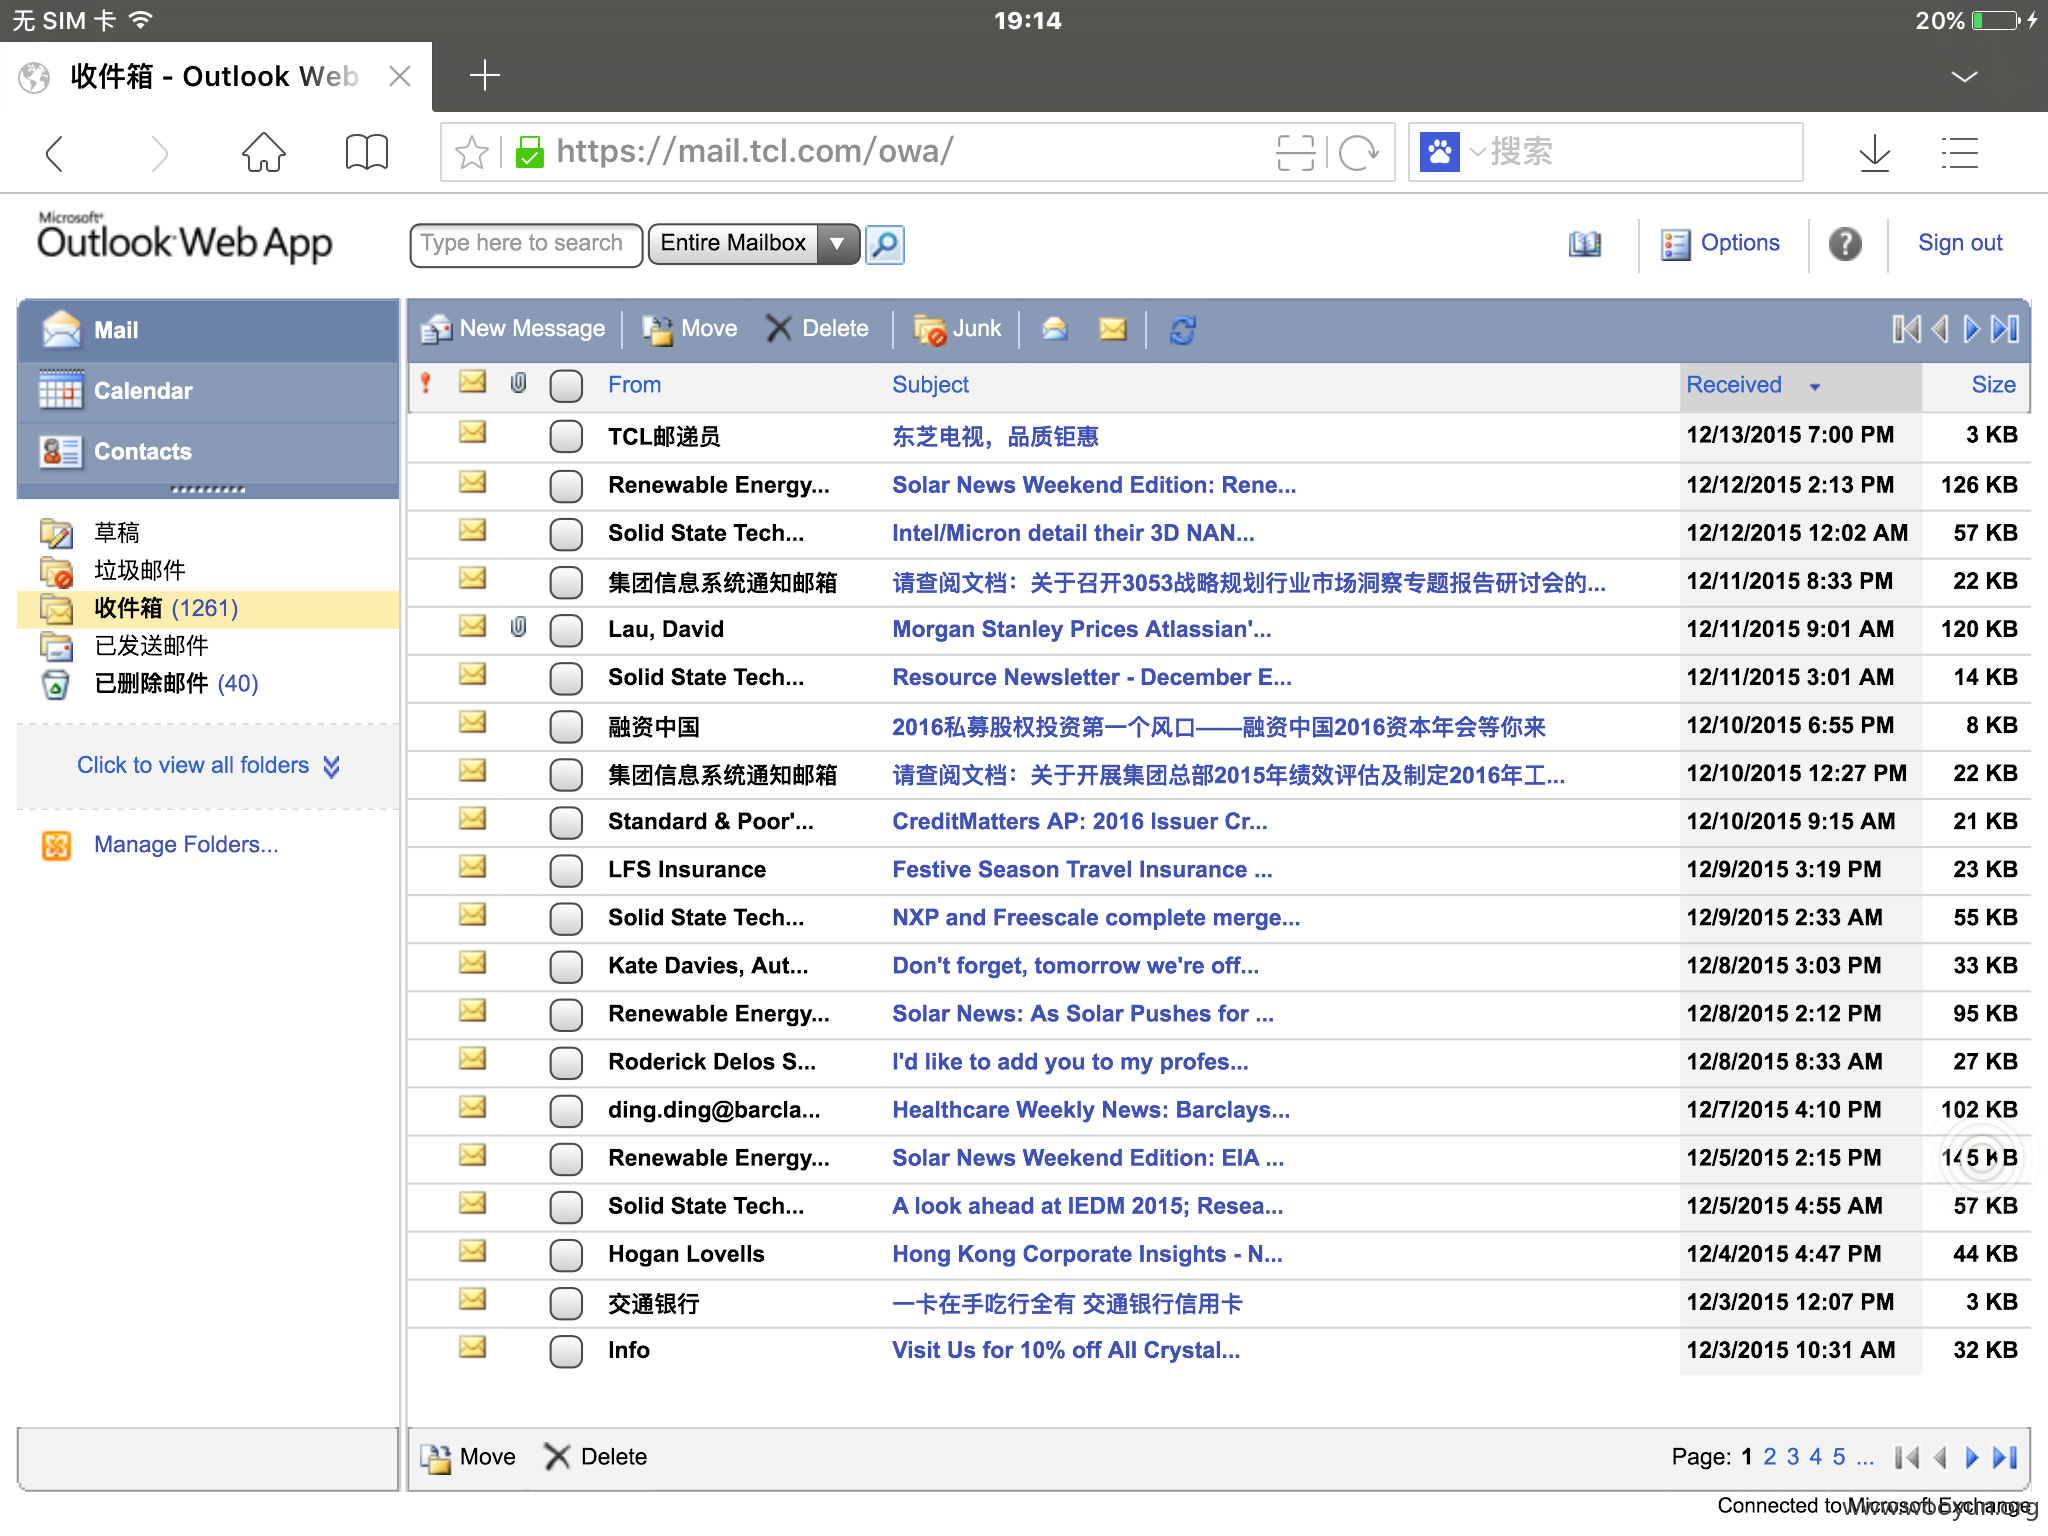
Task: Click the check messages refresh icon
Action: tap(1182, 330)
